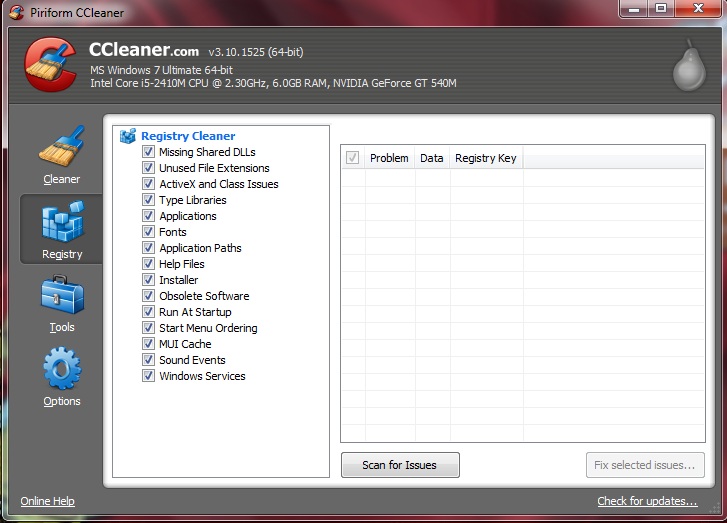Select the Registry label in sidebar
Image resolution: width=727 pixels, height=523 pixels.
[x=62, y=254]
